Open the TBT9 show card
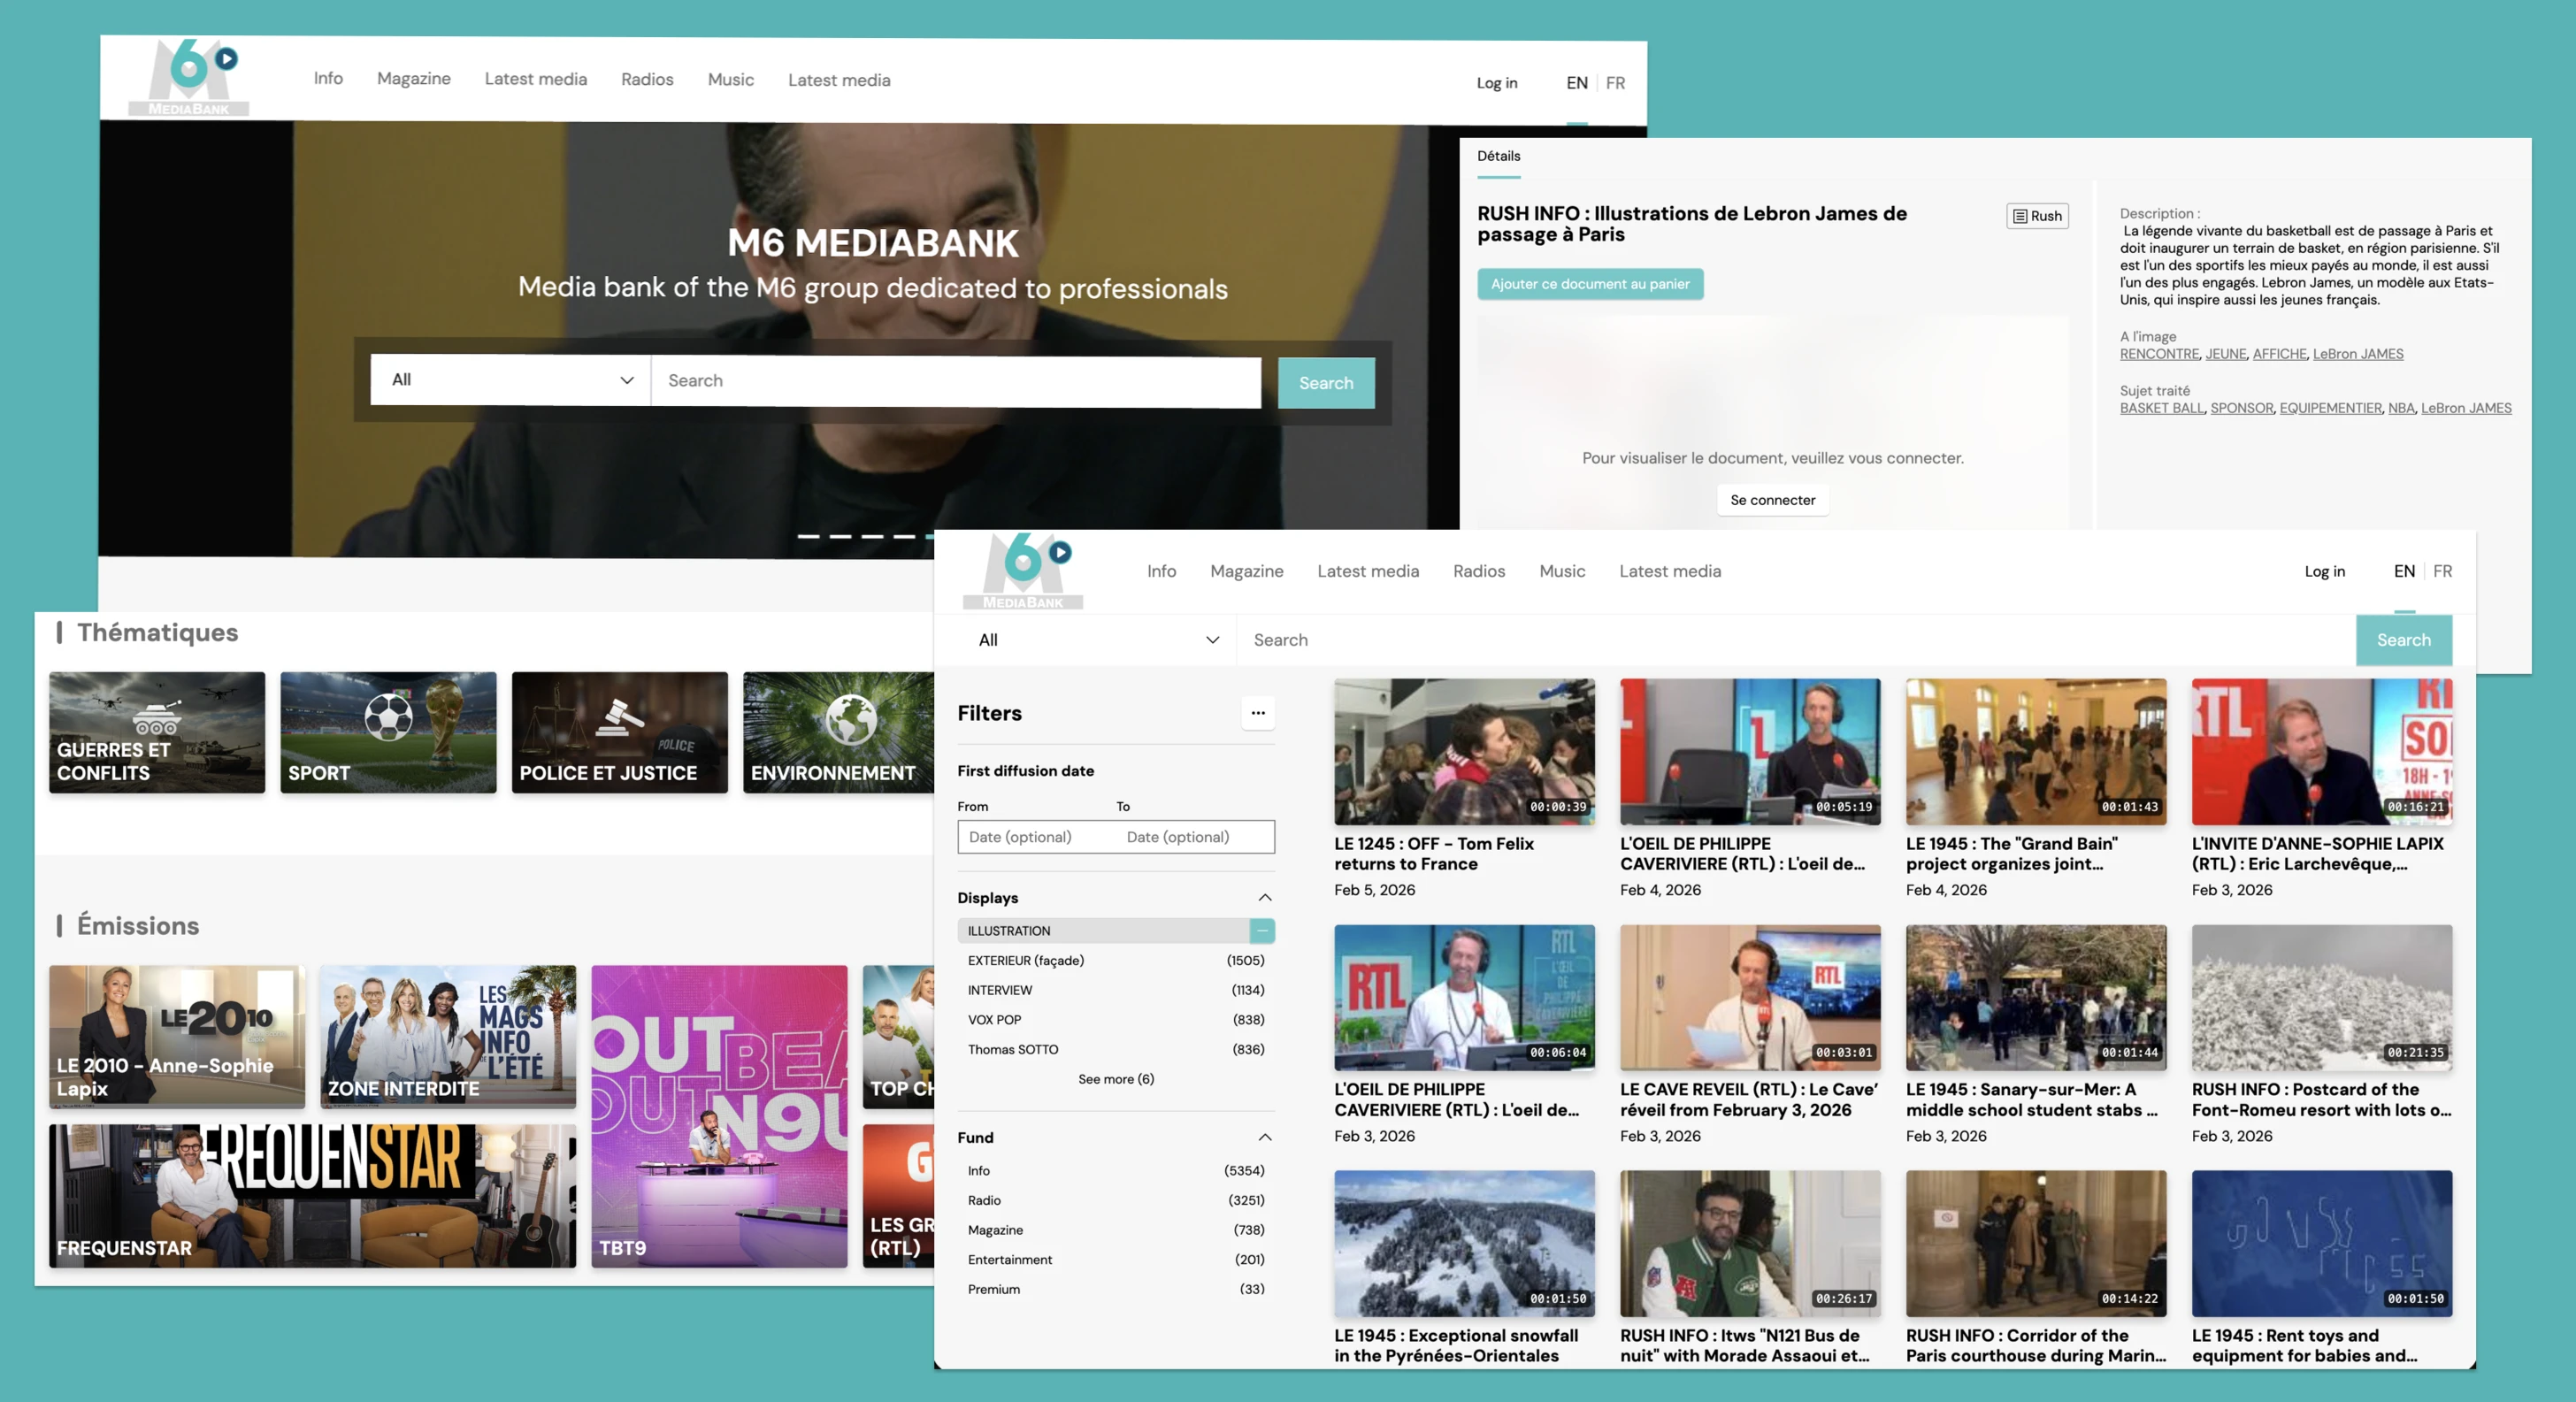This screenshot has width=2576, height=1402. pyautogui.click(x=719, y=1116)
